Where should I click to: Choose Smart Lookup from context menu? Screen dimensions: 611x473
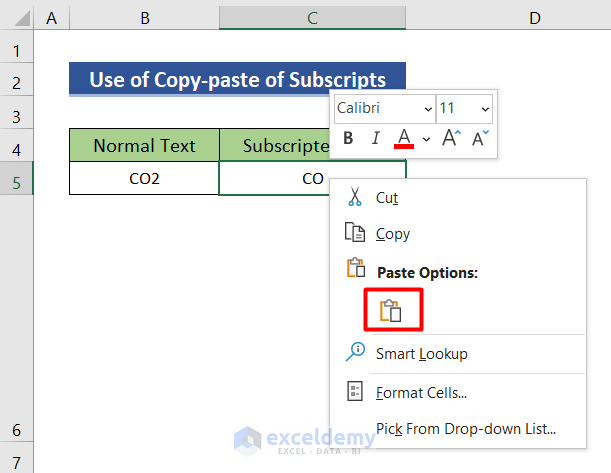(421, 353)
